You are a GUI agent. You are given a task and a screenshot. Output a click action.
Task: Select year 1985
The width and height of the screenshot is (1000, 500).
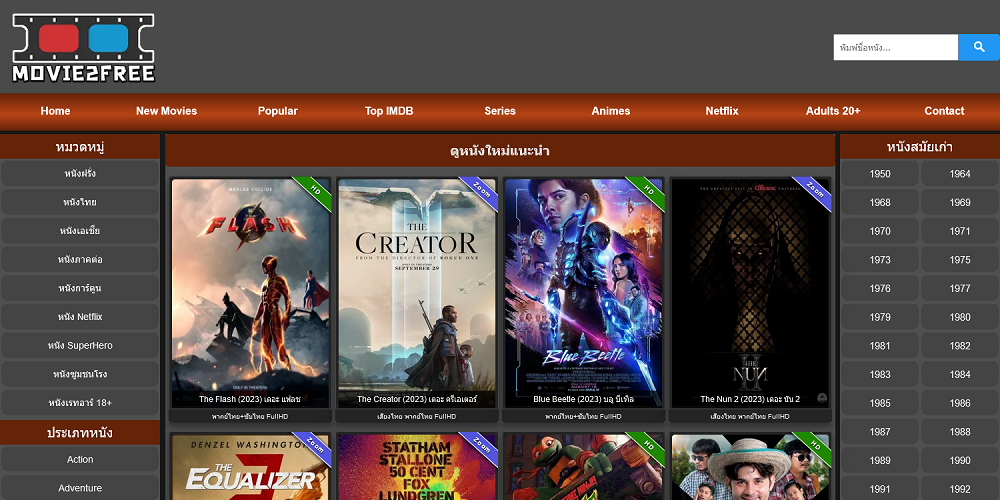[x=879, y=403]
